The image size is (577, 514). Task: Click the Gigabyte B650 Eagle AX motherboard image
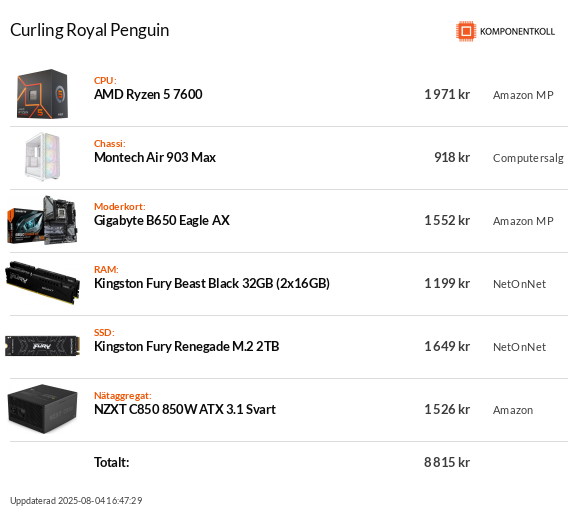(x=42, y=220)
